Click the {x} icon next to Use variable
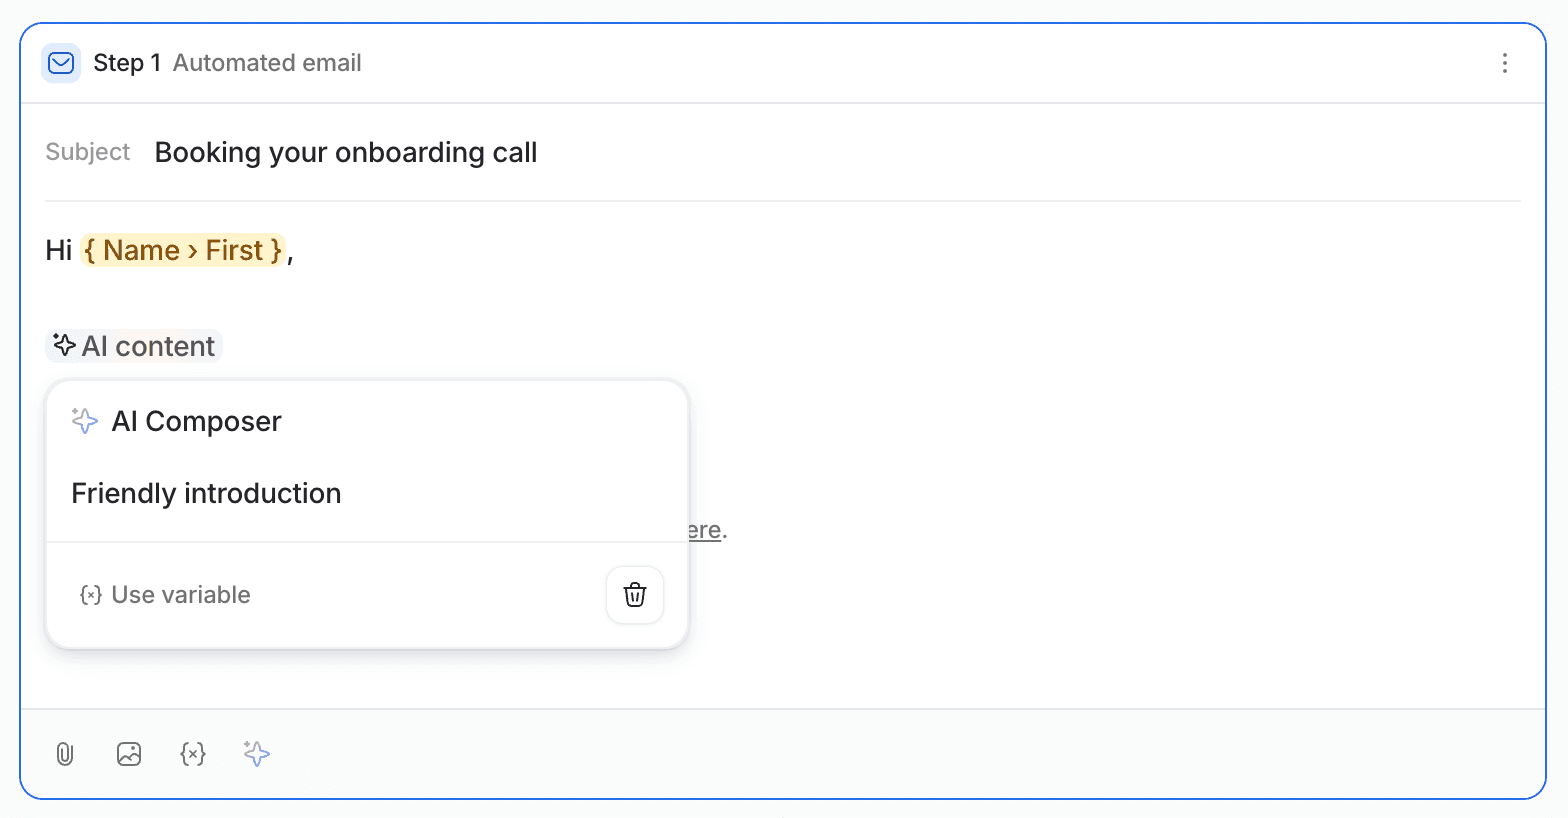The image size is (1568, 818). [x=91, y=594]
